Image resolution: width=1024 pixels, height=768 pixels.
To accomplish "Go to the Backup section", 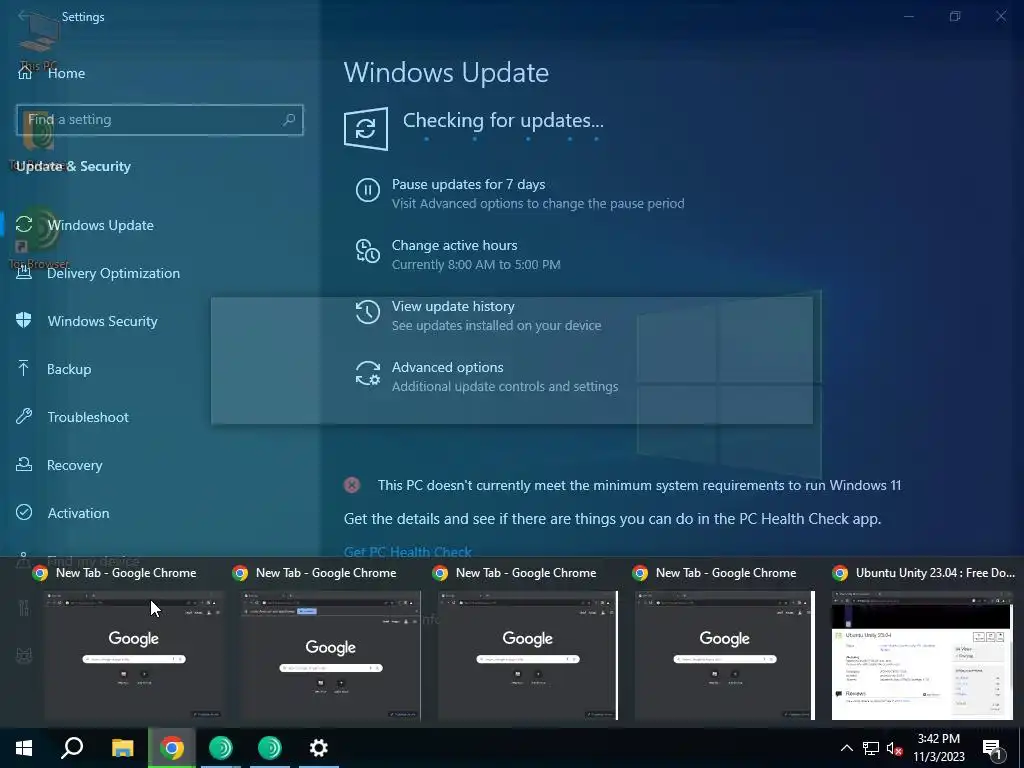I will click(x=69, y=369).
